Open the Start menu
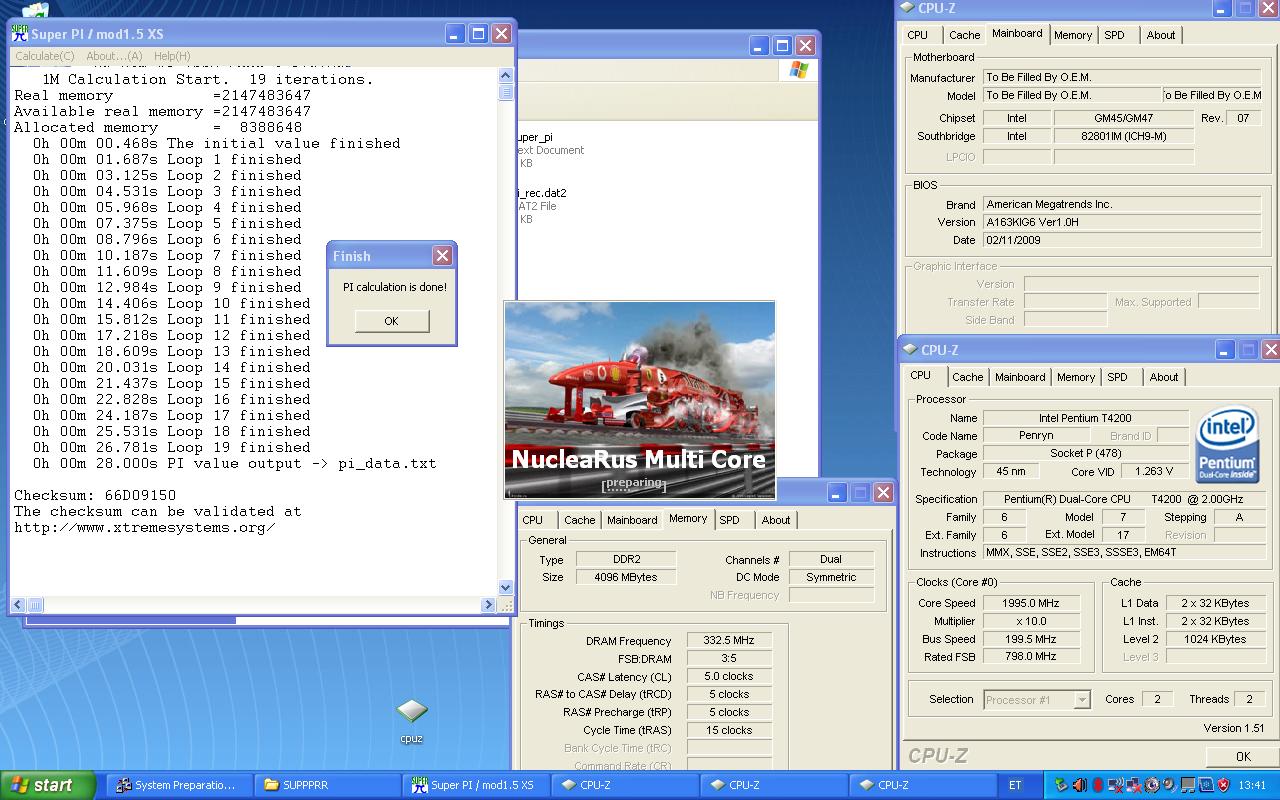1280x800 pixels. coord(48,785)
